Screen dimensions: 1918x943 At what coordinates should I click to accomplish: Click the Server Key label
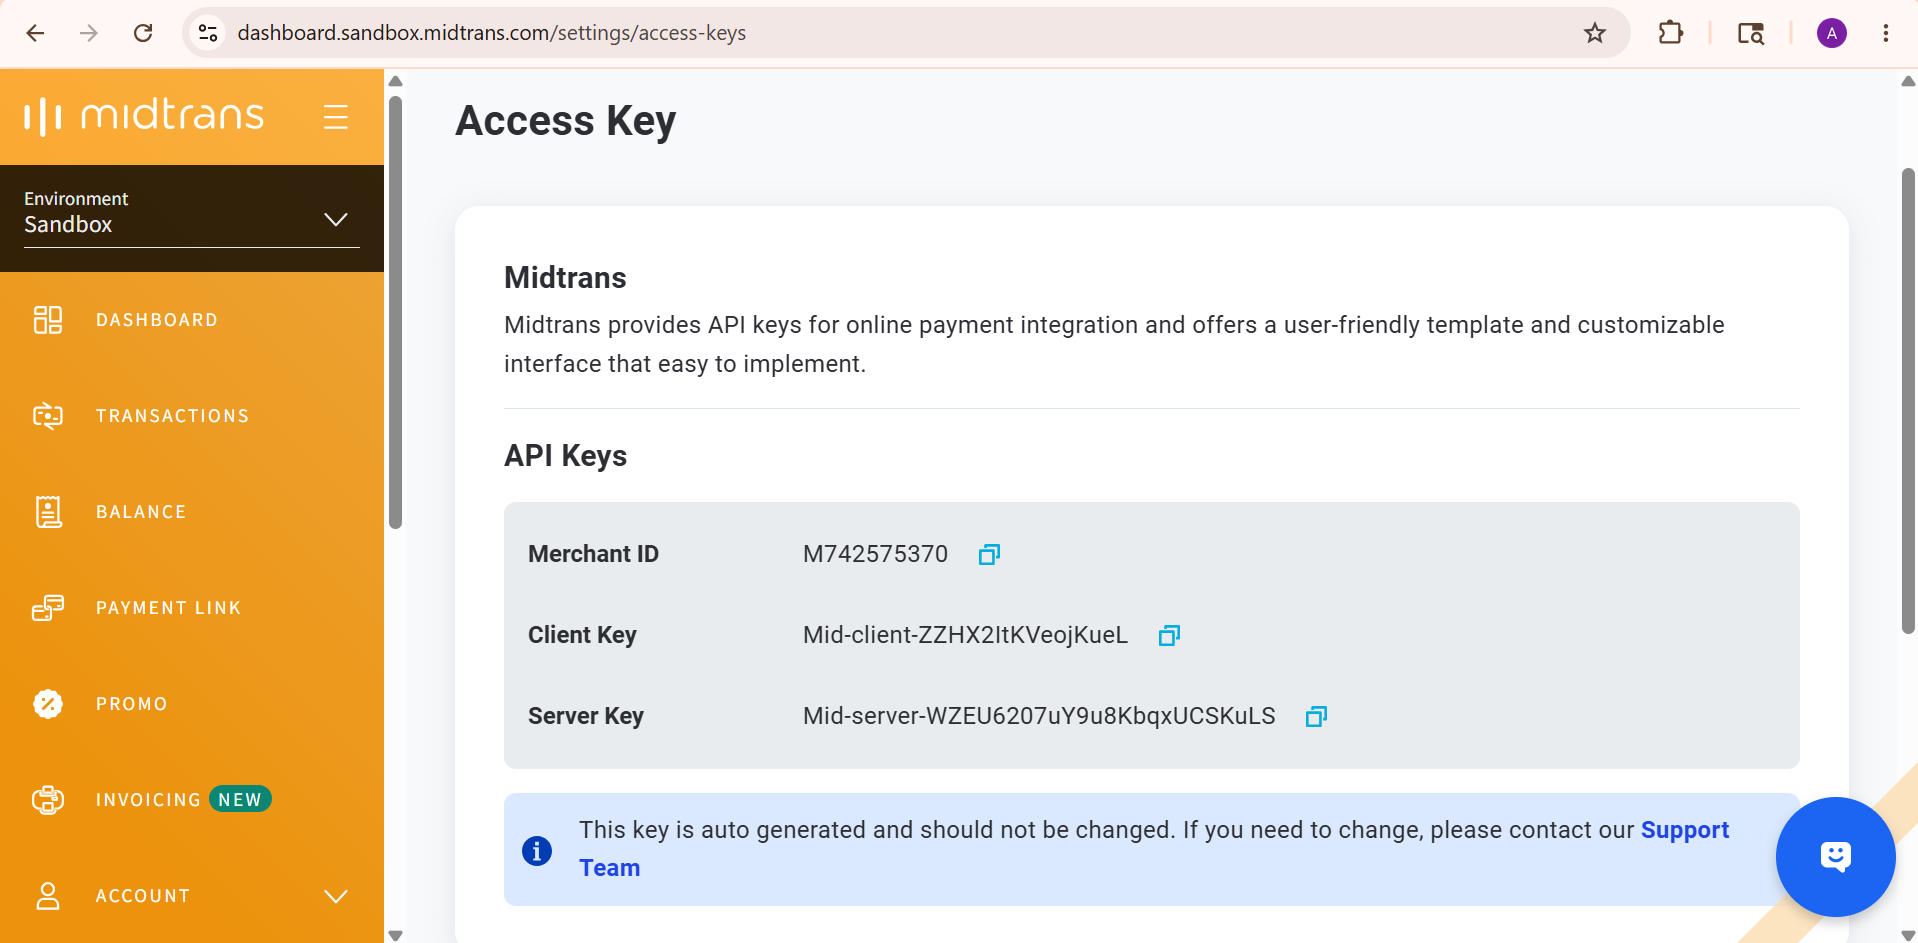(586, 716)
